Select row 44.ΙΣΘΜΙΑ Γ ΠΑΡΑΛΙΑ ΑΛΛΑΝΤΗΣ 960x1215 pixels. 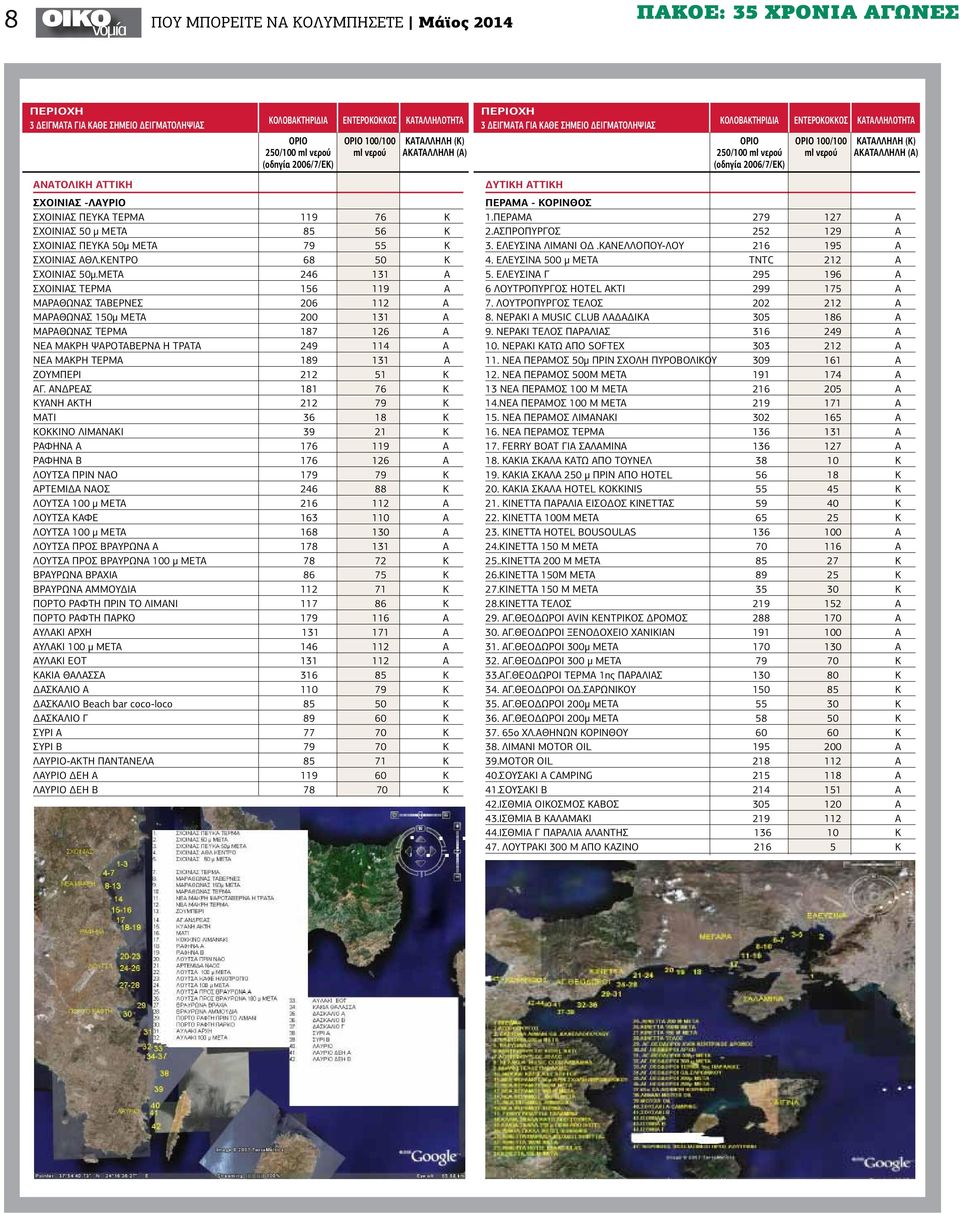[698, 833]
